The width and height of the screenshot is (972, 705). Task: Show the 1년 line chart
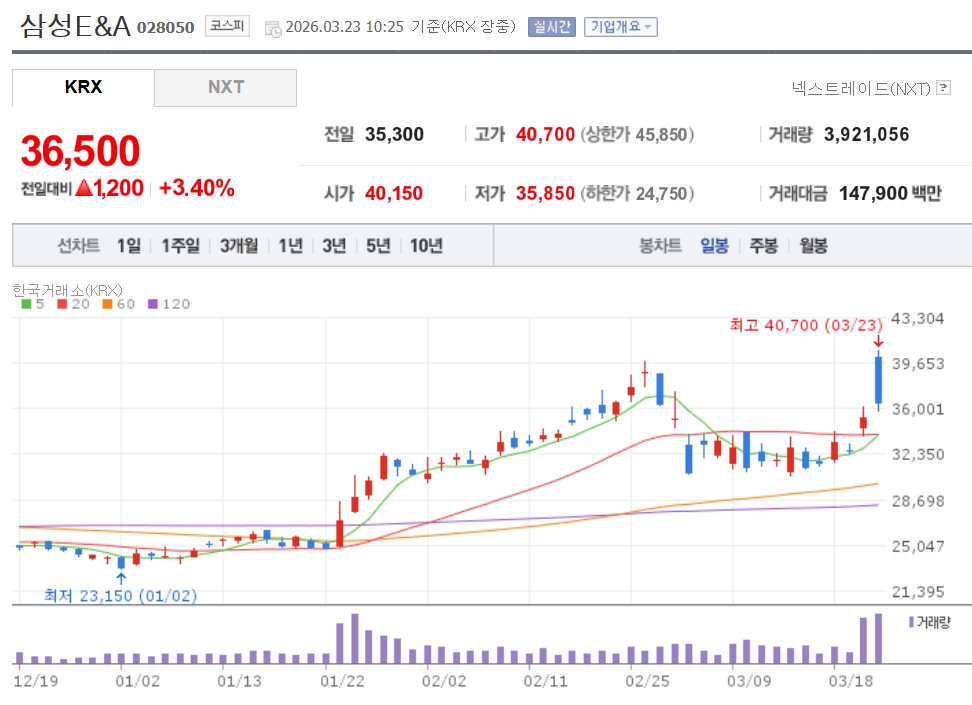290,246
